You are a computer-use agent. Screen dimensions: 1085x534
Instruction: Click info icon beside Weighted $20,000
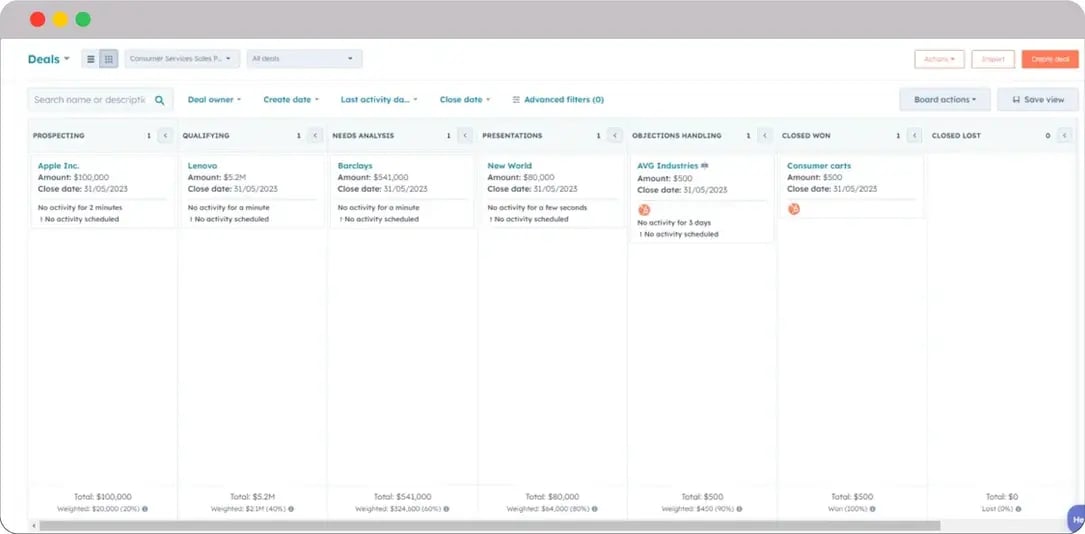(x=145, y=509)
